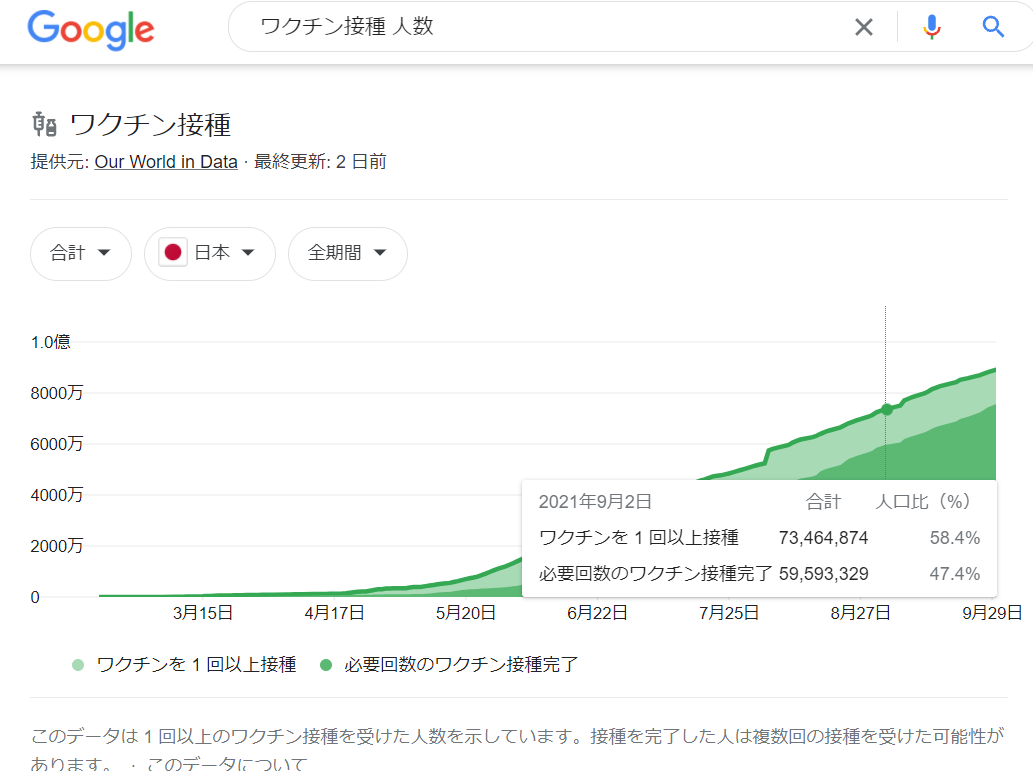The height and width of the screenshot is (771, 1033).
Task: Select the tooltip column header 人口比 (%)
Action: coord(922,502)
